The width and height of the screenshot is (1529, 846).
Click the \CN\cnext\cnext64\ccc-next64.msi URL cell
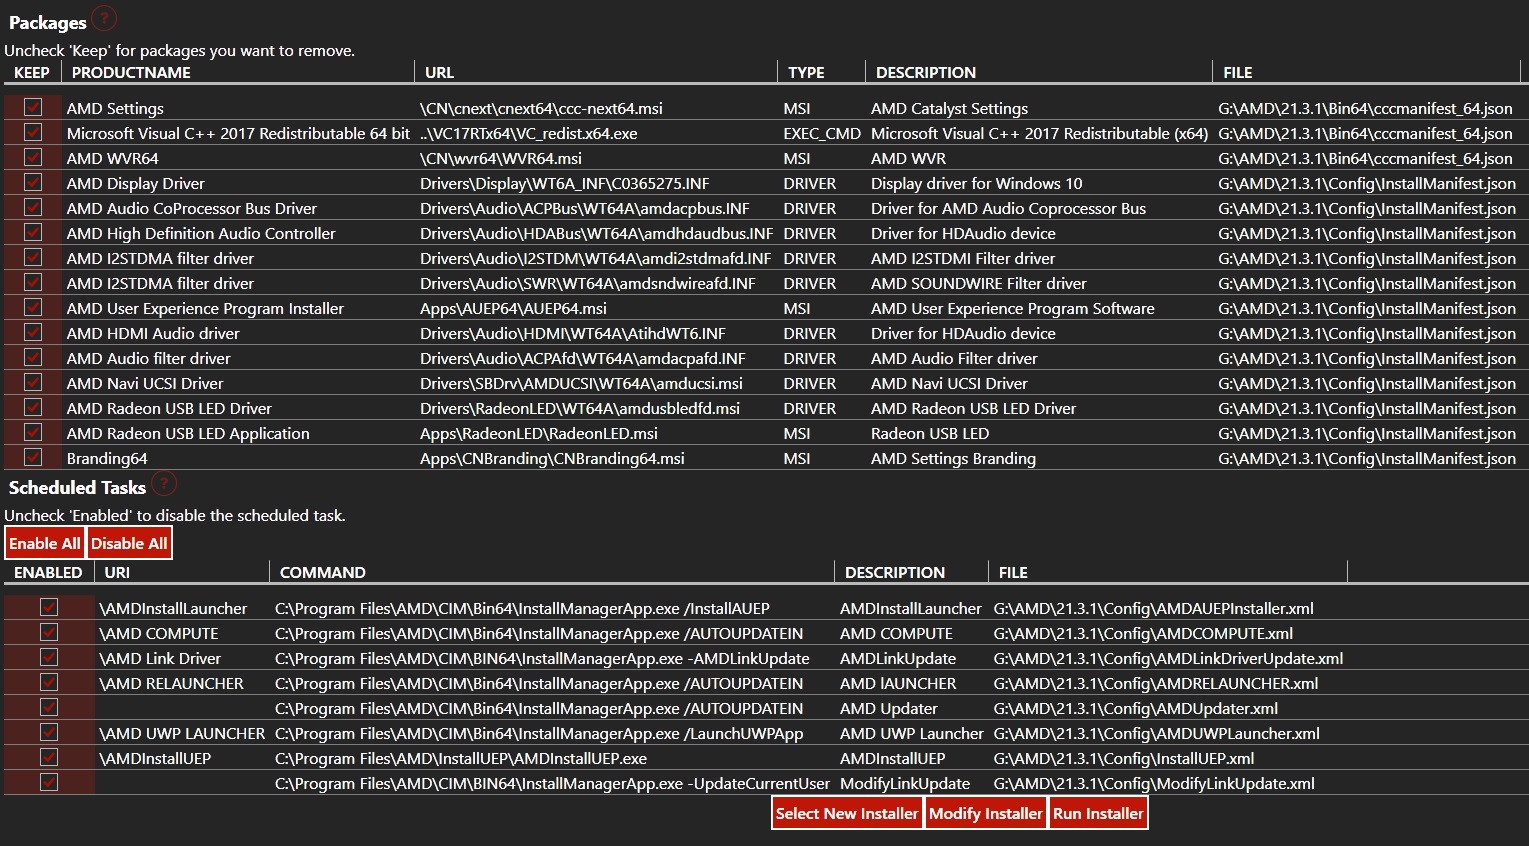pyautogui.click(x=541, y=108)
